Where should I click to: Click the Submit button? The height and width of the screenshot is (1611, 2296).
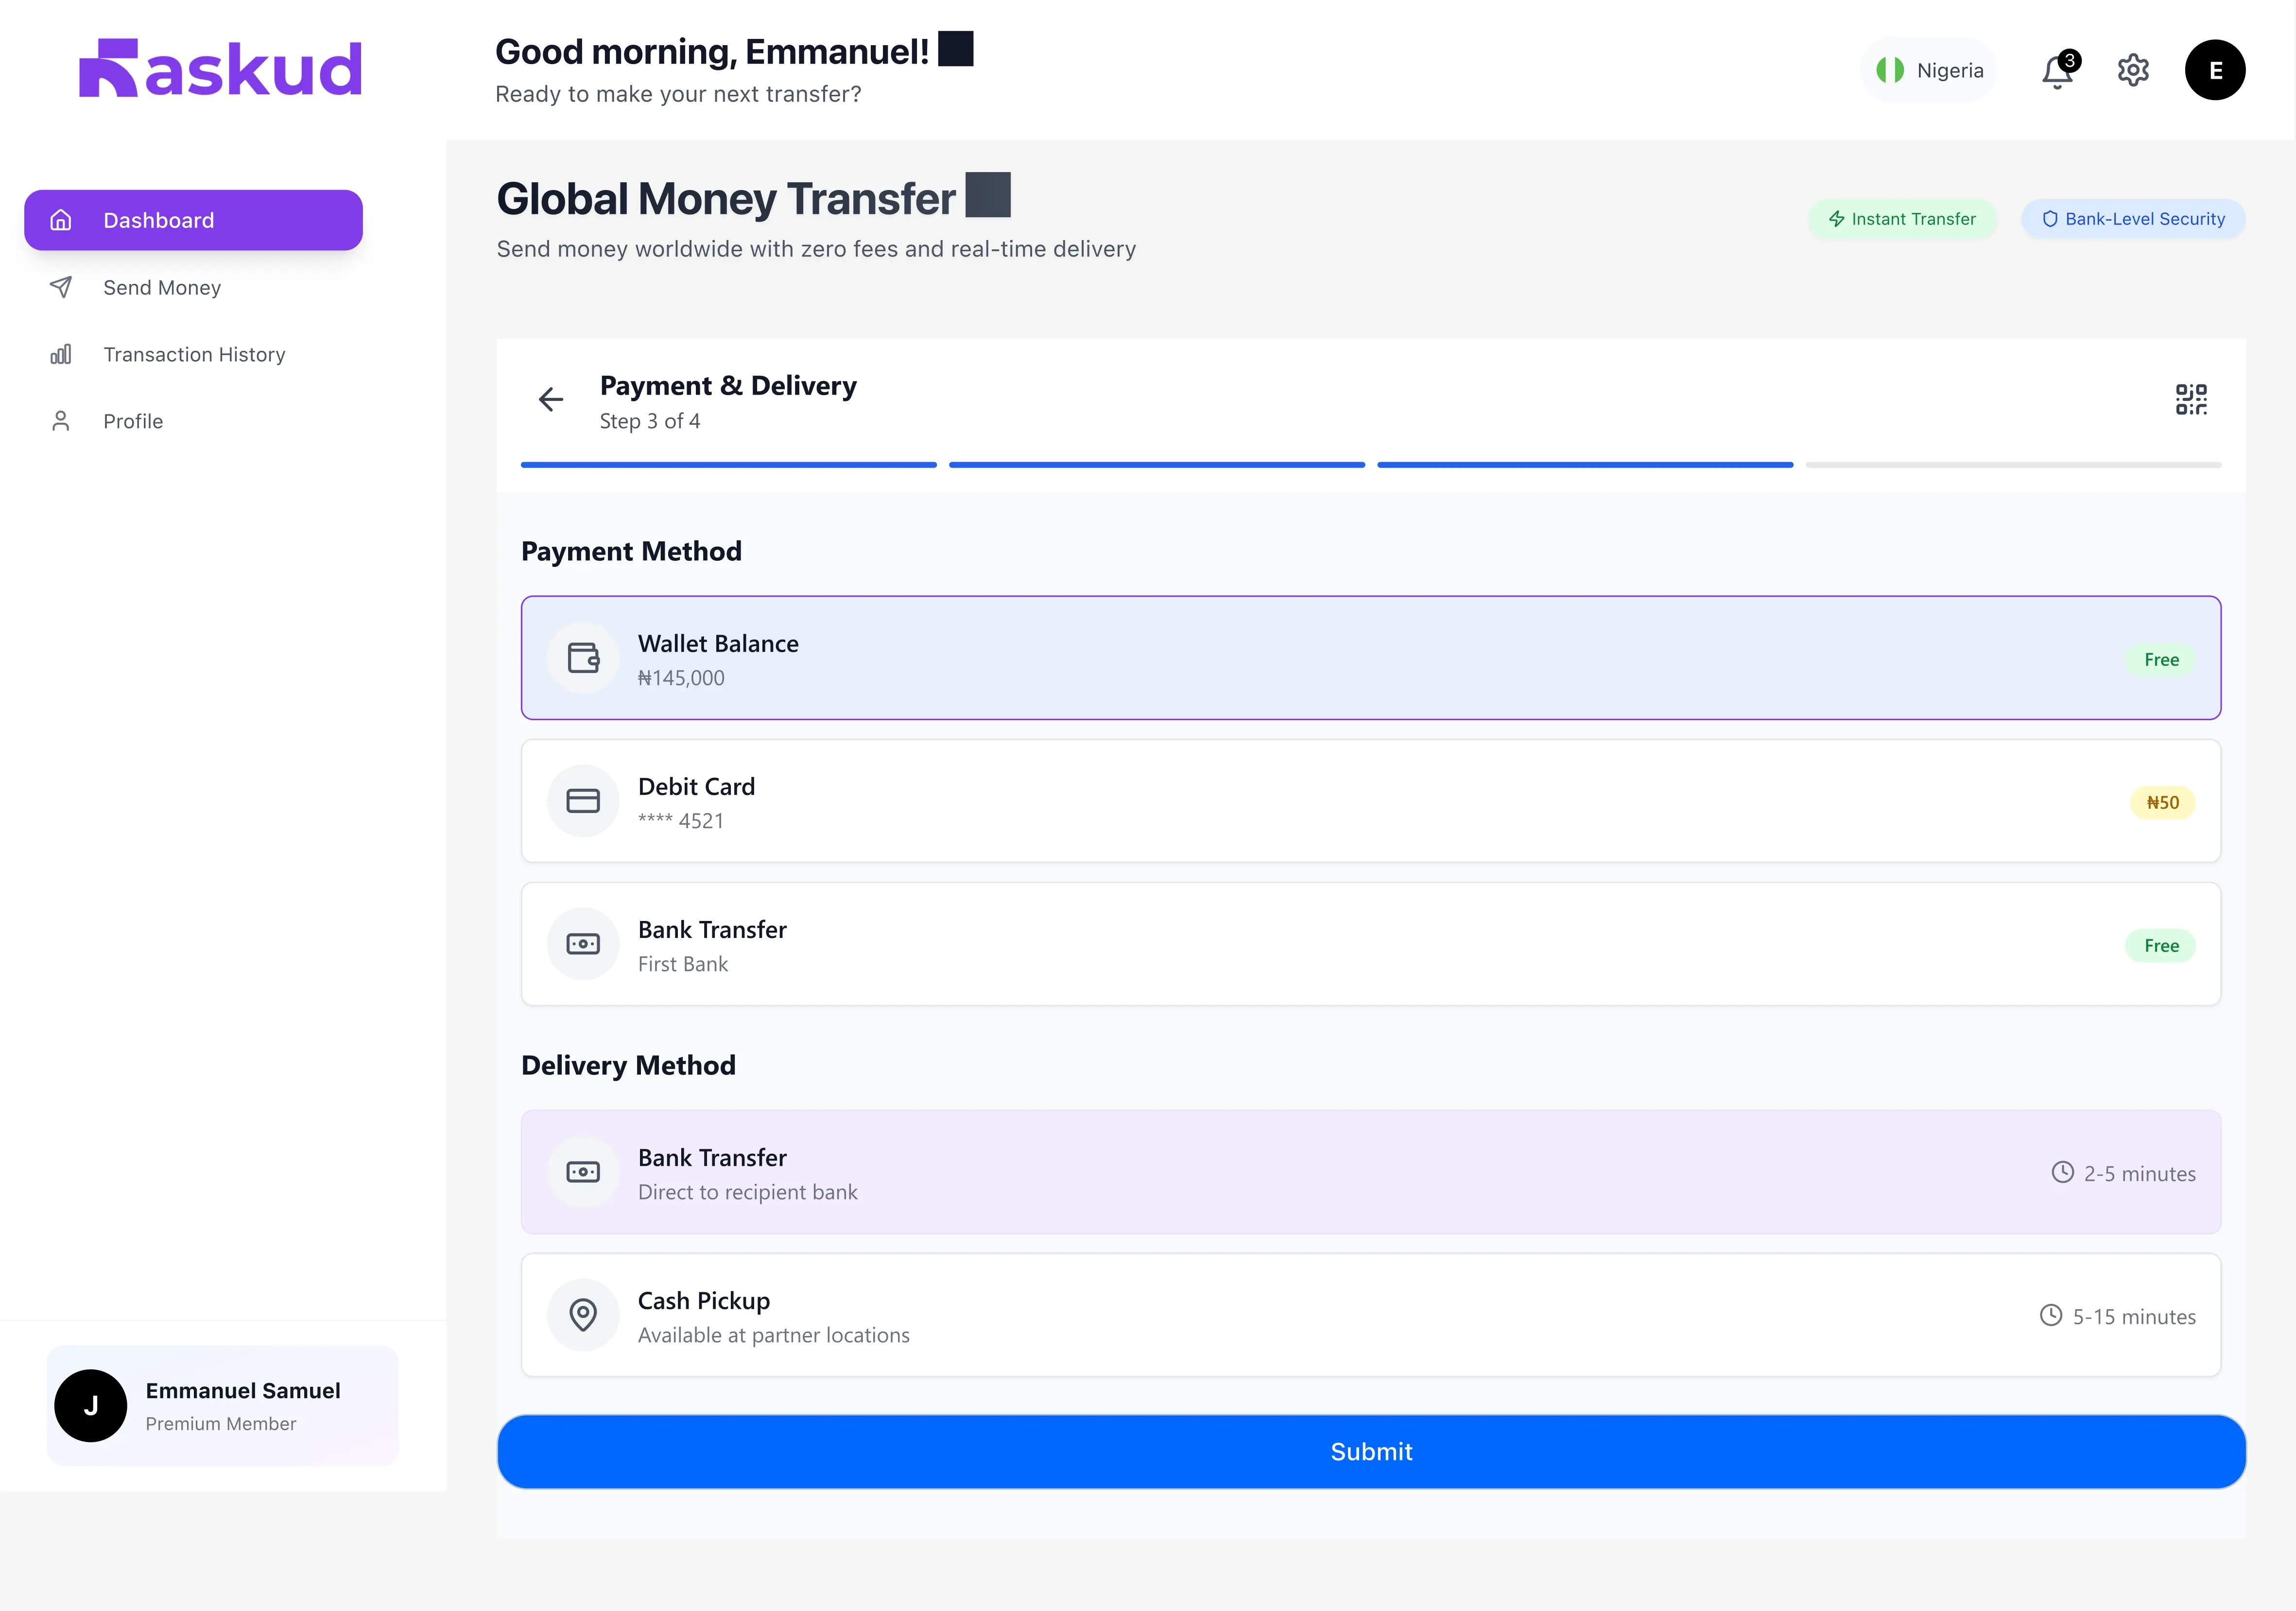[x=1371, y=1451]
